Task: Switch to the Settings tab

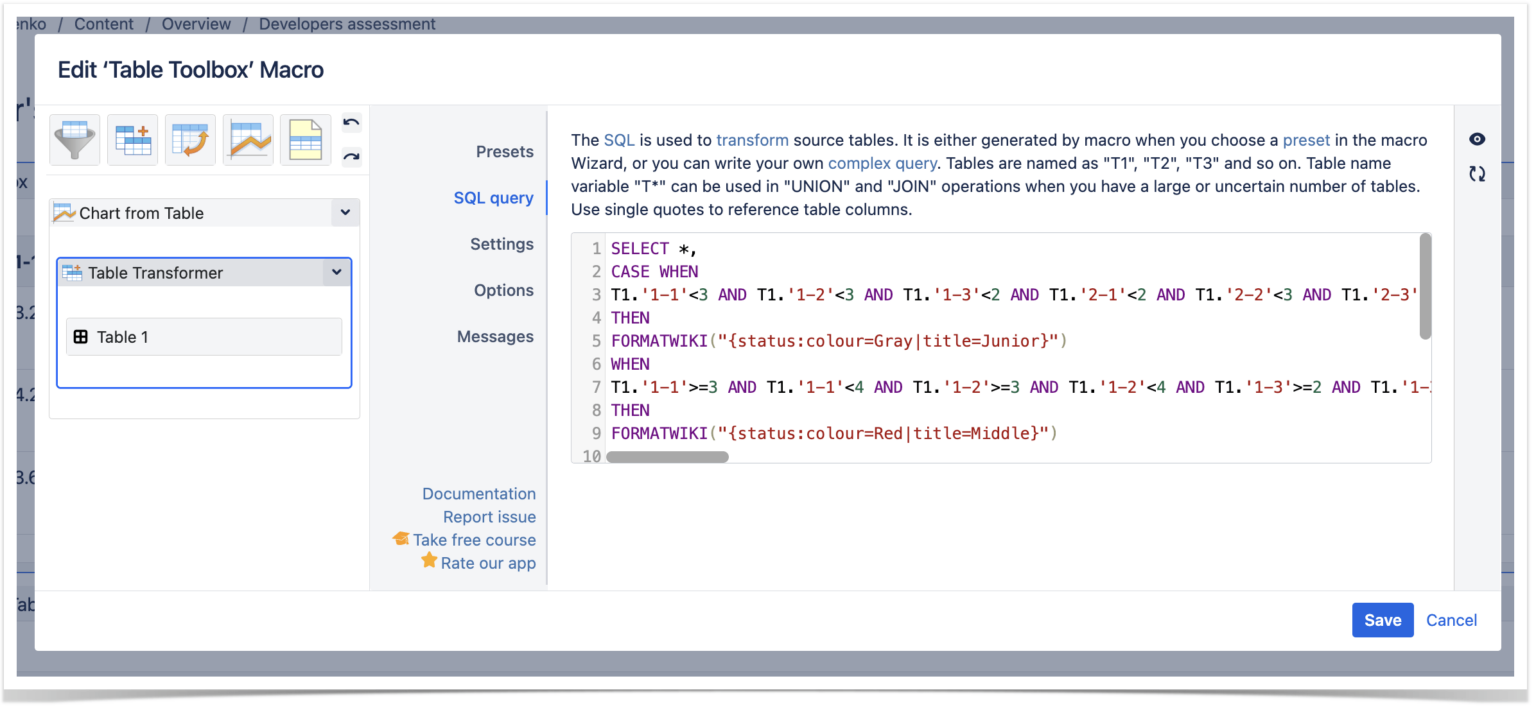Action: coord(502,243)
